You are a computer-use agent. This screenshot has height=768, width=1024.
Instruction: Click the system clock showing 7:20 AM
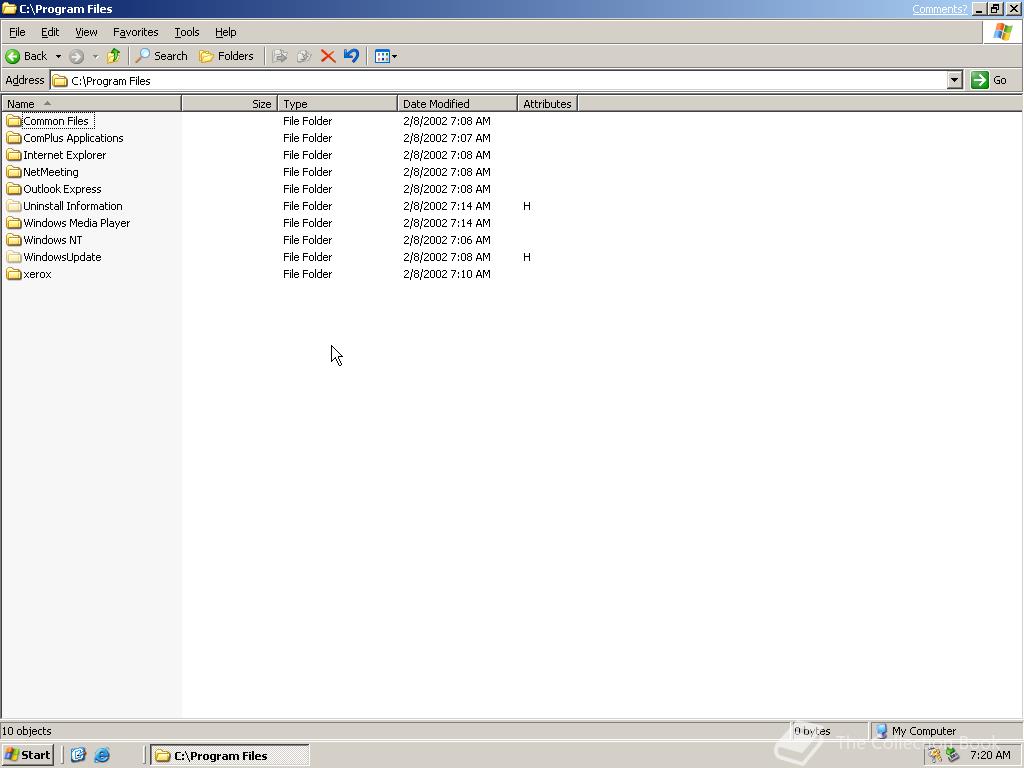click(990, 755)
